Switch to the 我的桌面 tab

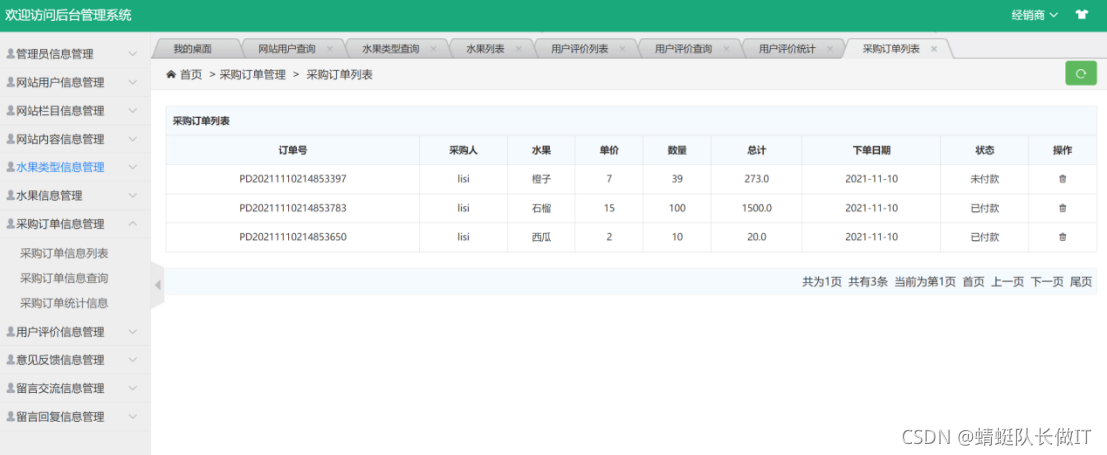[x=193, y=49]
